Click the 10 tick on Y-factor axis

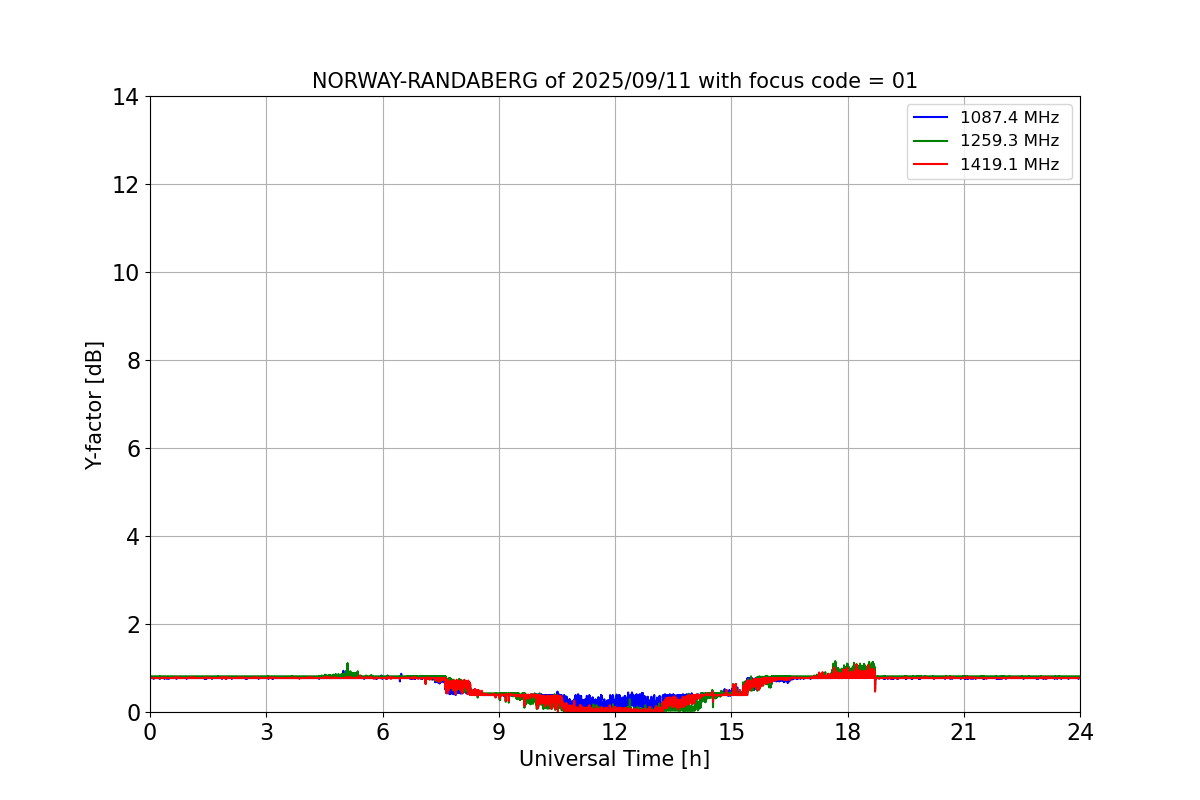tap(126, 273)
